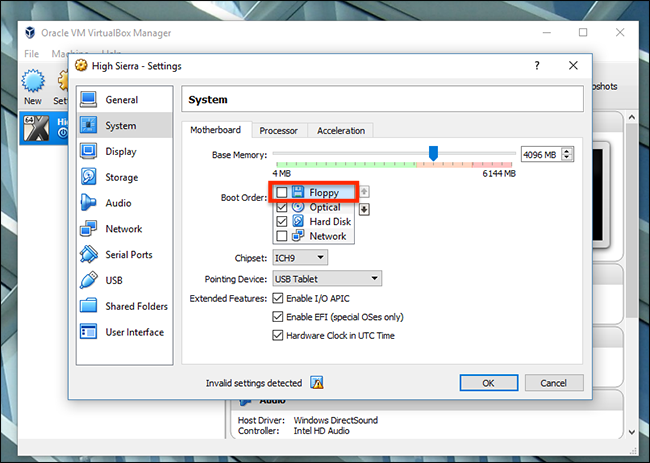Viewport: 650px width, 463px height.
Task: Open the Pointing Device USB Tablet dropdown
Action: click(327, 279)
